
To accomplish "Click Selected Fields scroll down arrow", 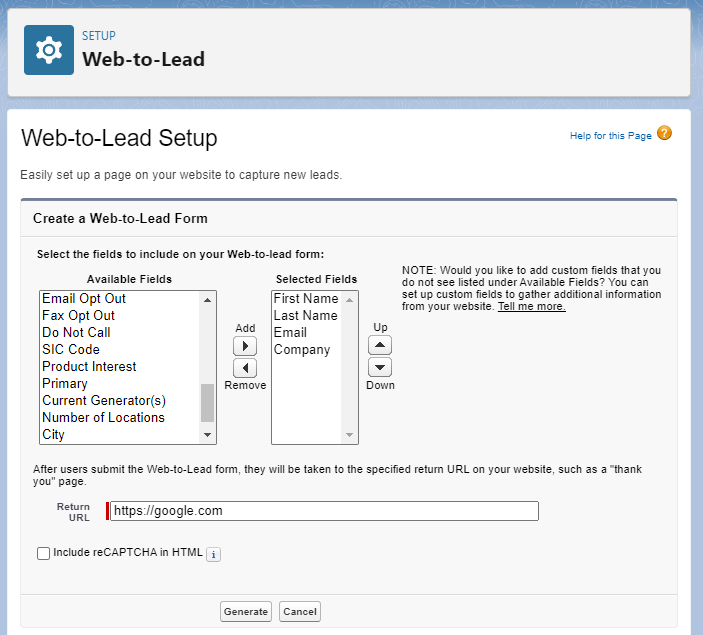I will click(349, 435).
